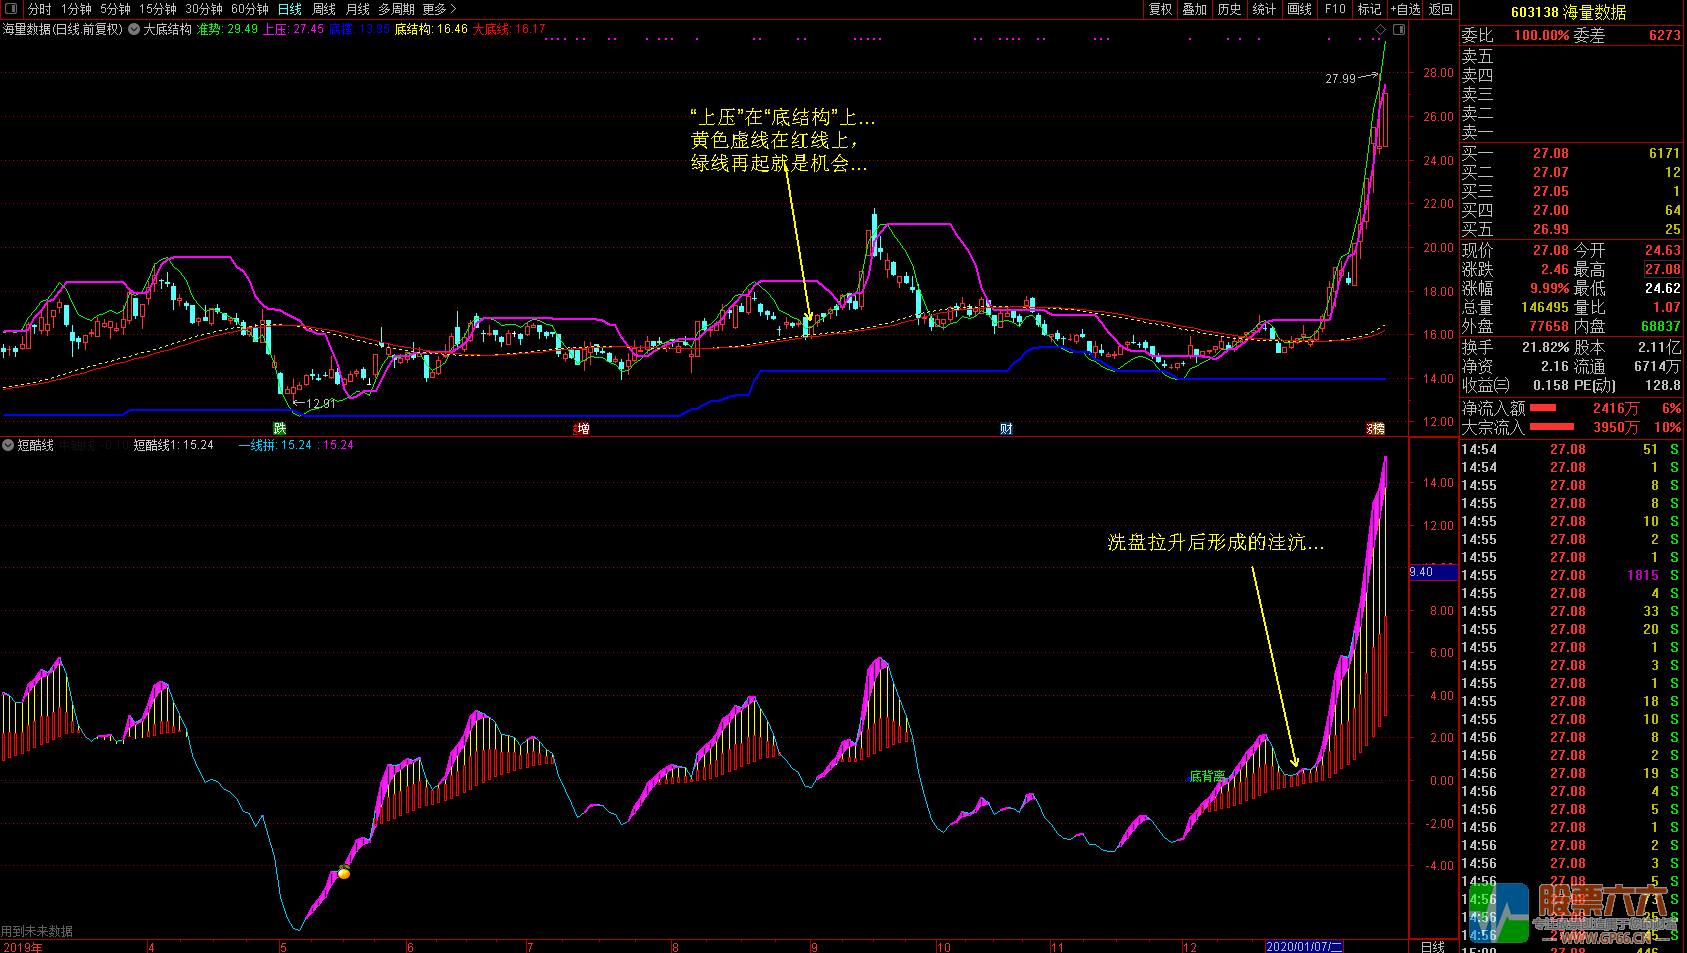Click 底背离 label on indicator chart
This screenshot has width=1687, height=953.
[1207, 776]
